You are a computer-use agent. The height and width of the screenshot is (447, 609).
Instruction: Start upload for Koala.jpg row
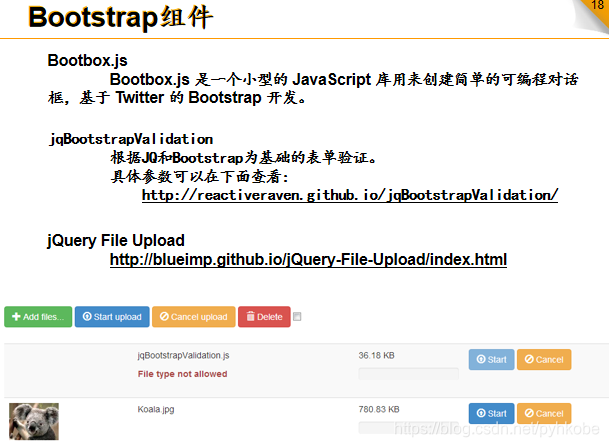click(491, 413)
